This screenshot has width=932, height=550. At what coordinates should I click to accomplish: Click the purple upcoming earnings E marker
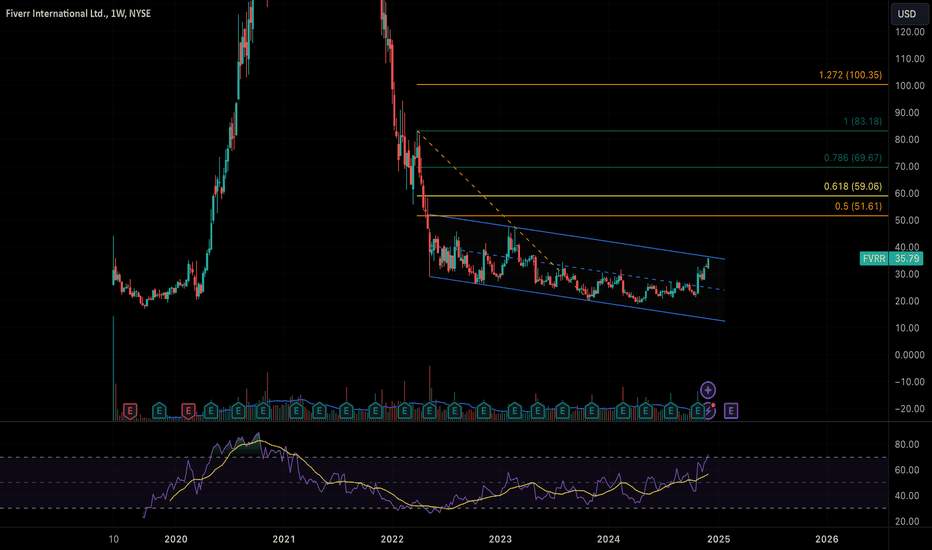pyautogui.click(x=731, y=410)
